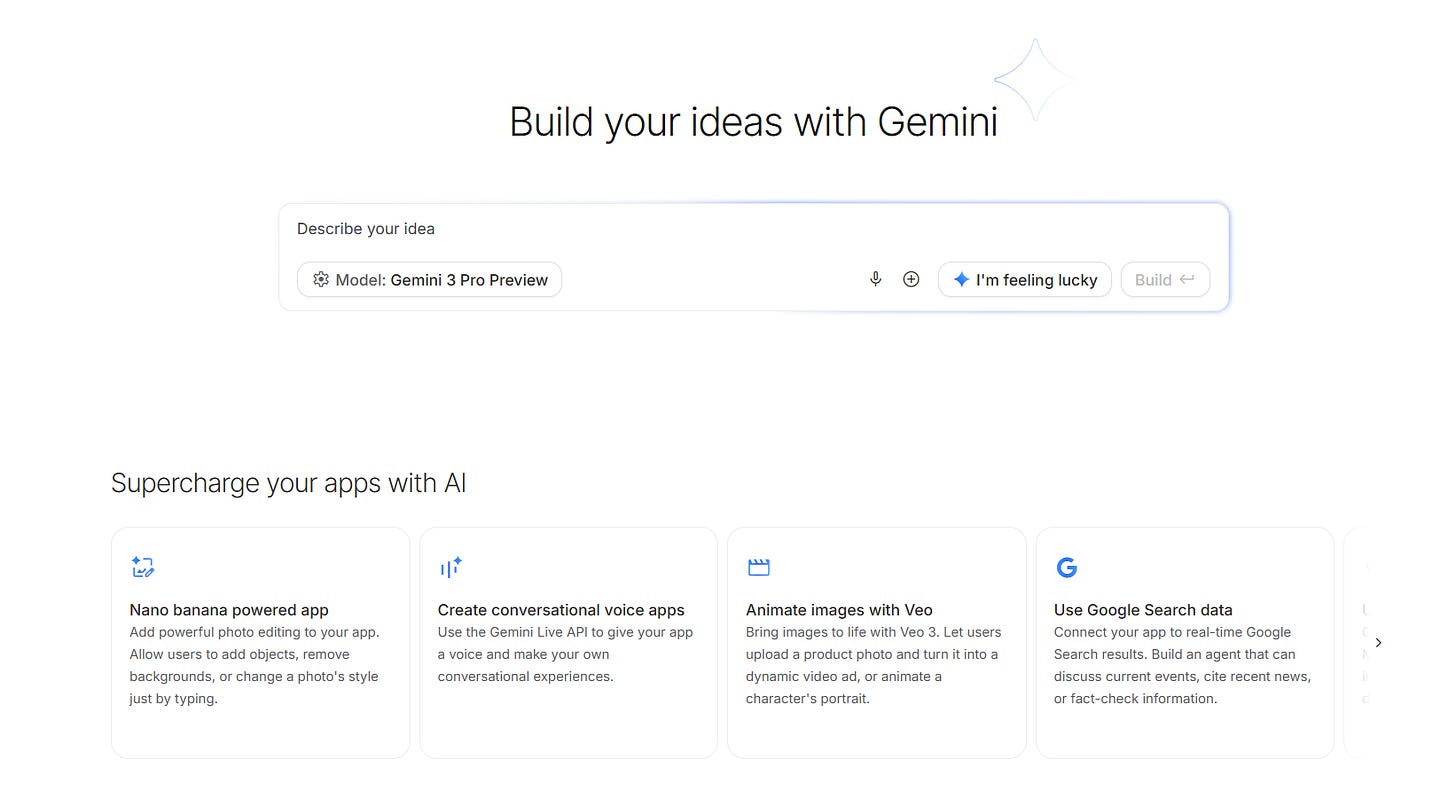Click the blue sparkle icon in feeling lucky
1456x799 pixels.
point(961,280)
